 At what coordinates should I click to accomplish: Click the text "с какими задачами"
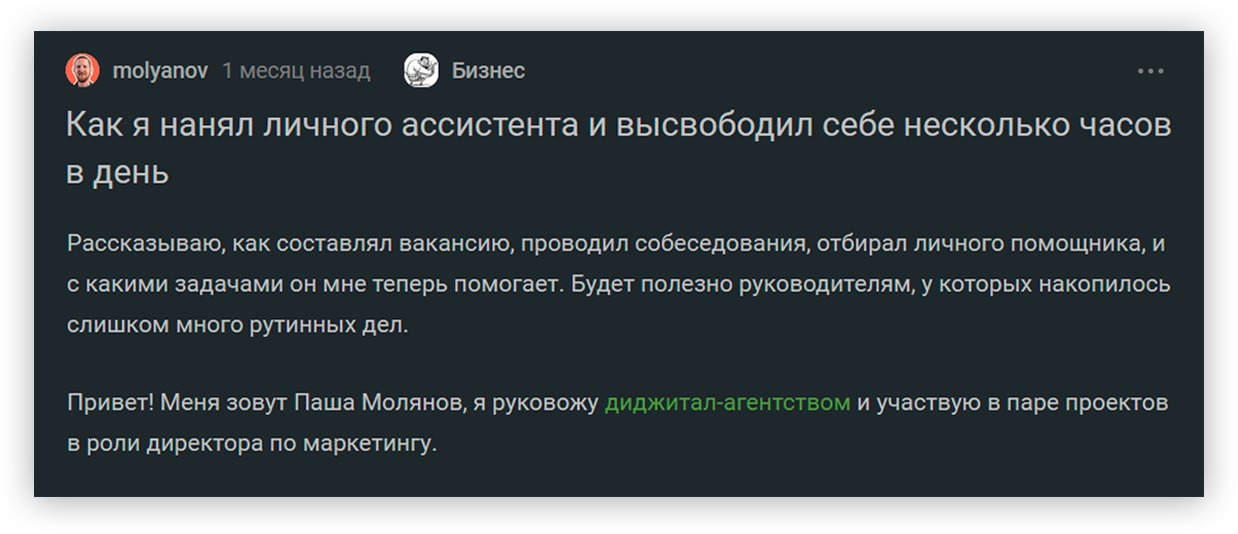click(160, 285)
